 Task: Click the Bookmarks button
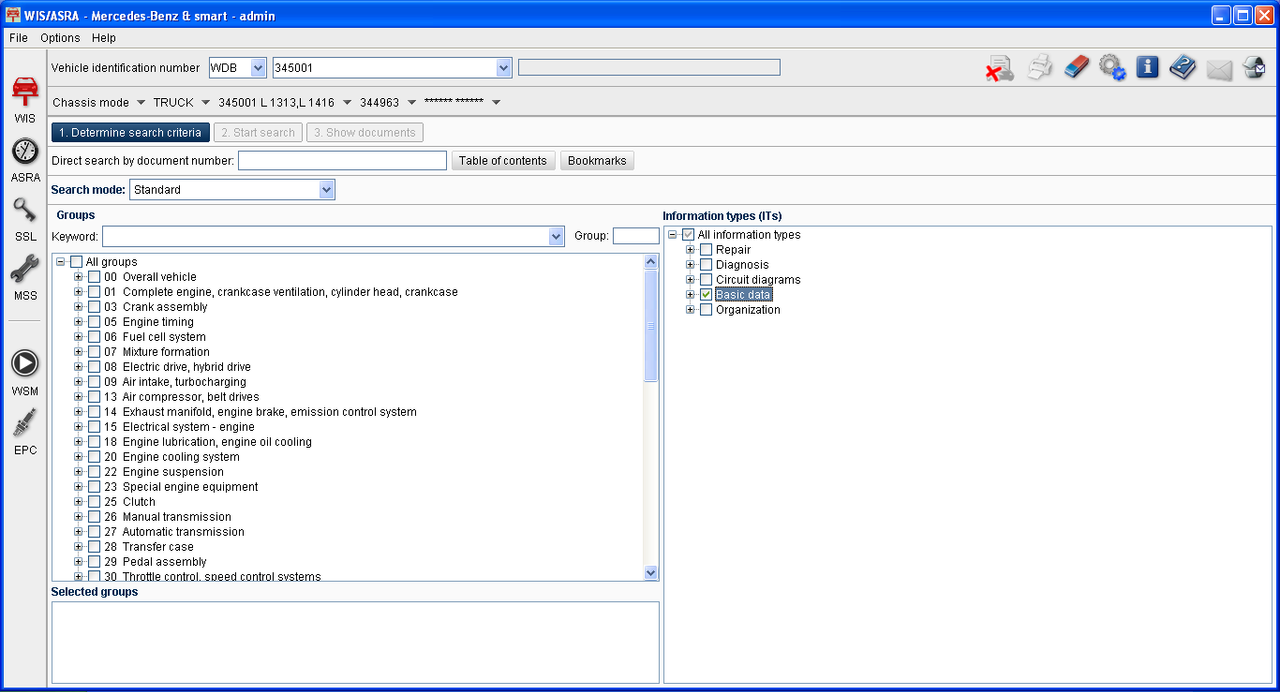click(597, 160)
